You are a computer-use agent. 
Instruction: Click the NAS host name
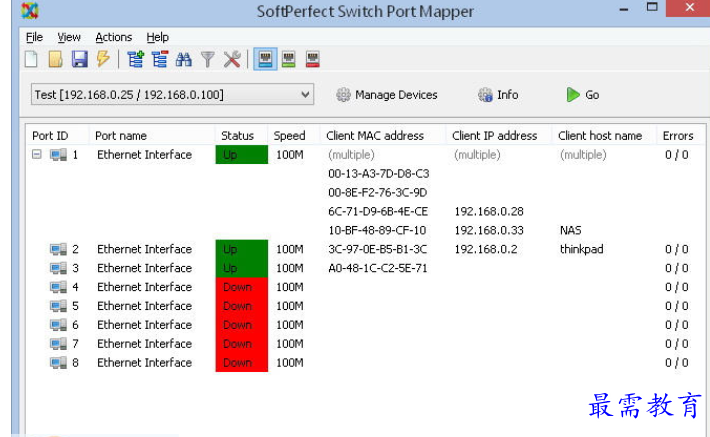click(x=571, y=230)
